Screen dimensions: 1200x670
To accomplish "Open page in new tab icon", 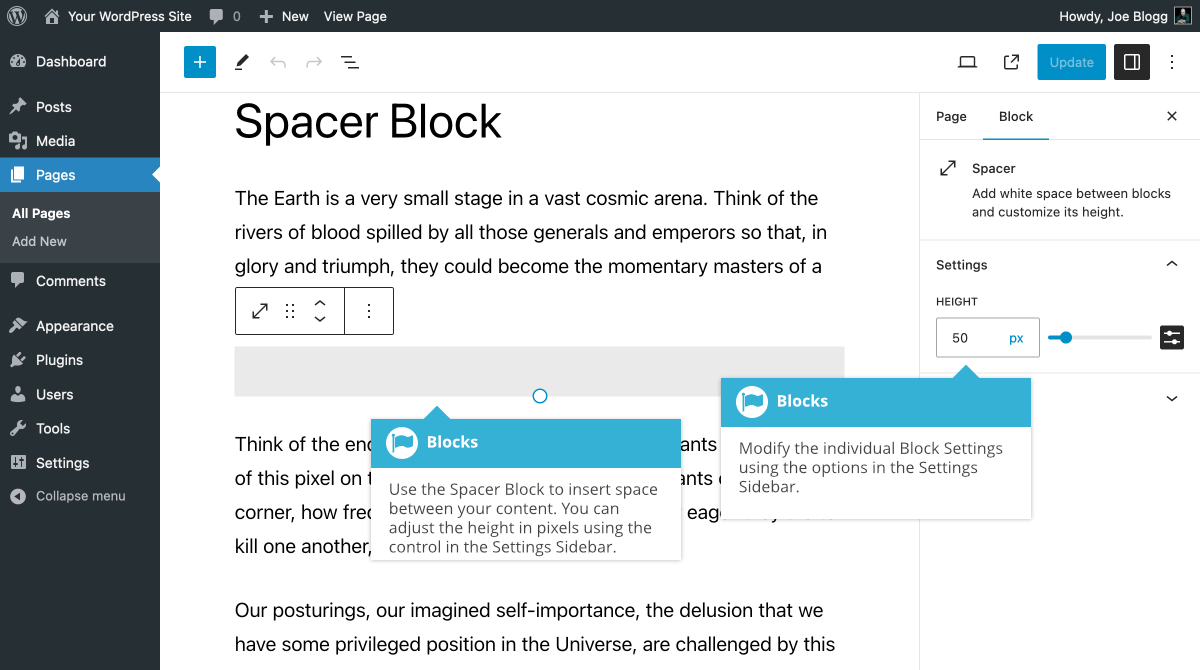I will coord(1011,62).
